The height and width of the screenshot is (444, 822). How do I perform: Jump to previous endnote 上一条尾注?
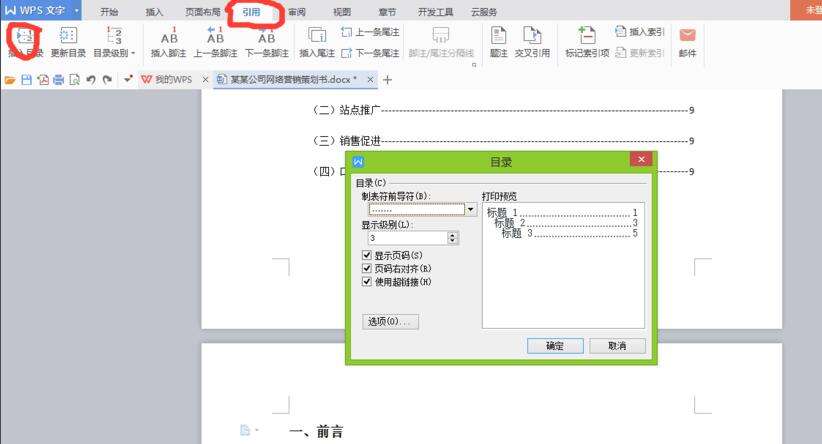370,33
